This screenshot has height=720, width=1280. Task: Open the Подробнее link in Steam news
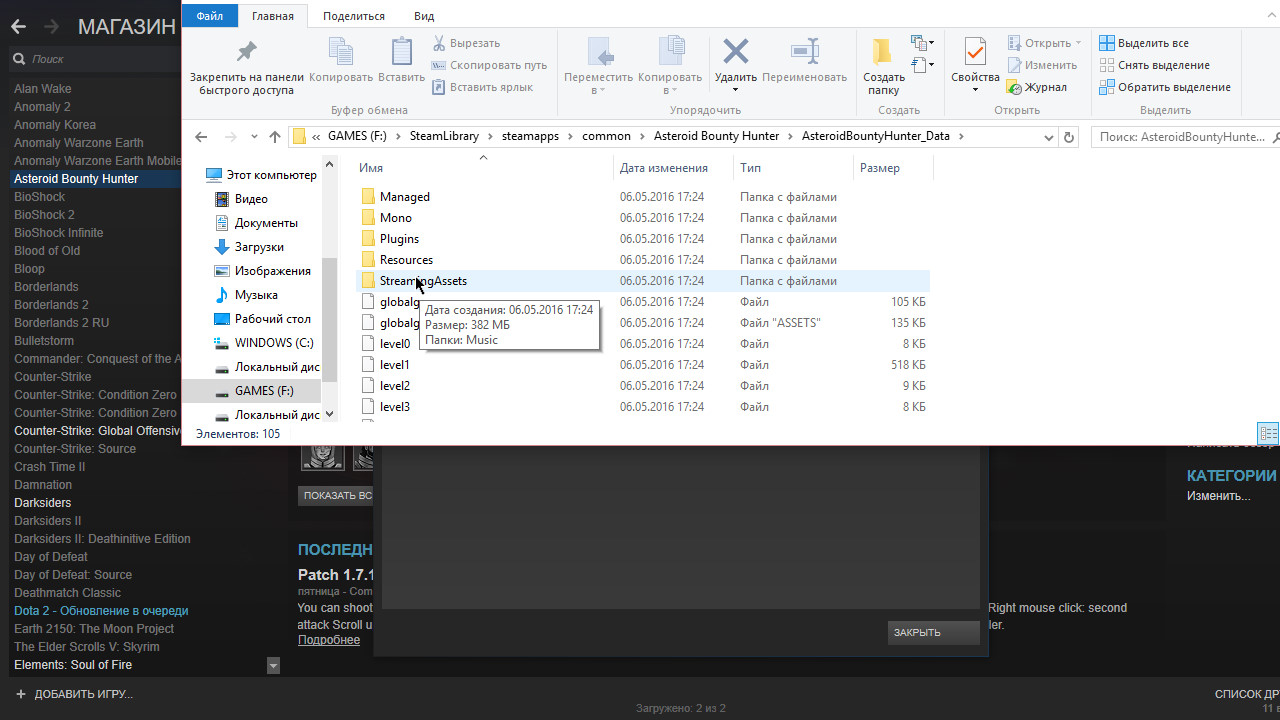329,640
